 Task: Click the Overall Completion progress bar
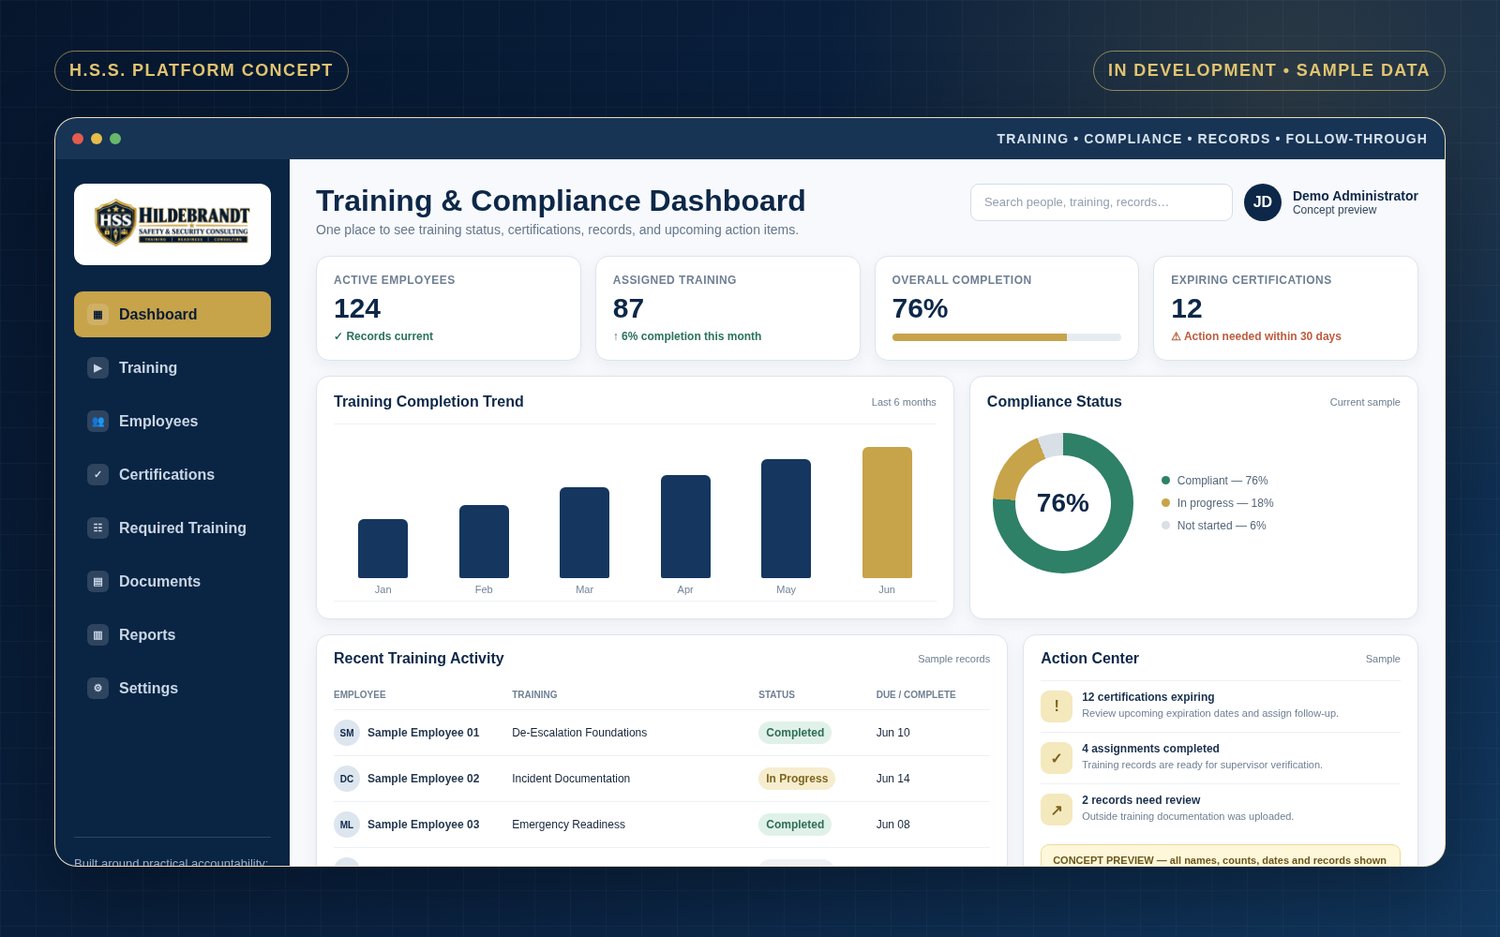1006,337
